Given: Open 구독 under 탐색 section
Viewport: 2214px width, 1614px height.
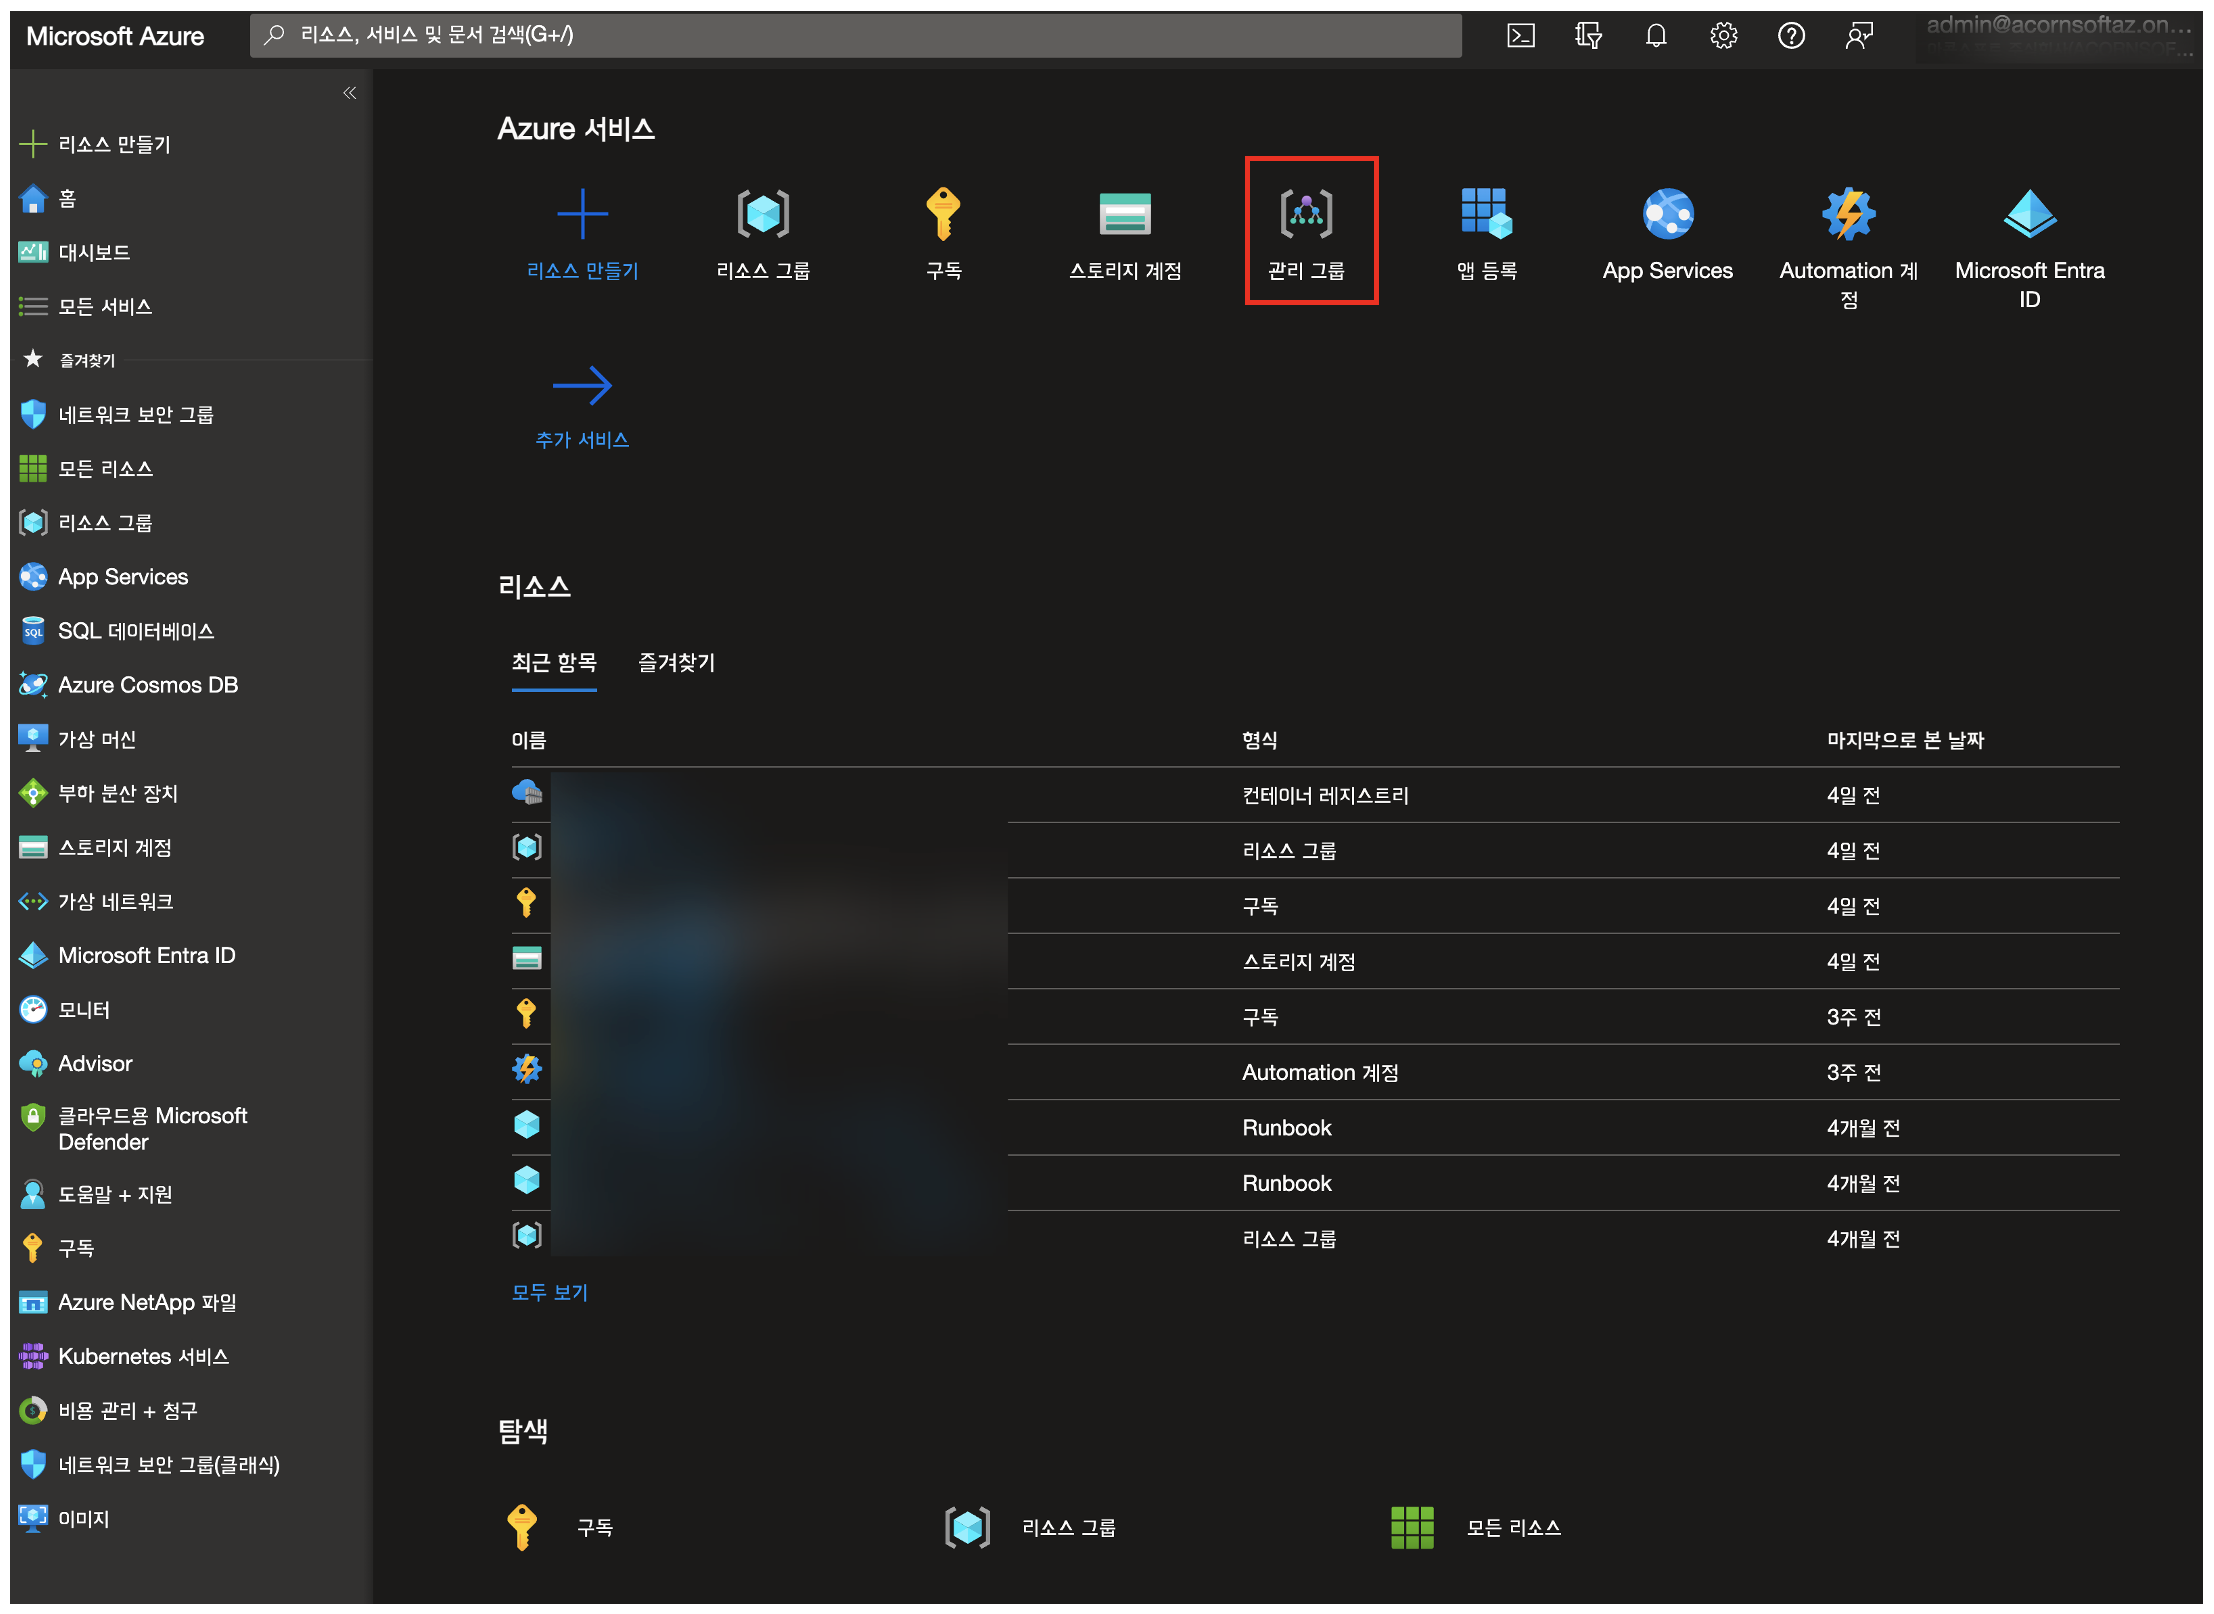Looking at the screenshot, I should pos(562,1527).
